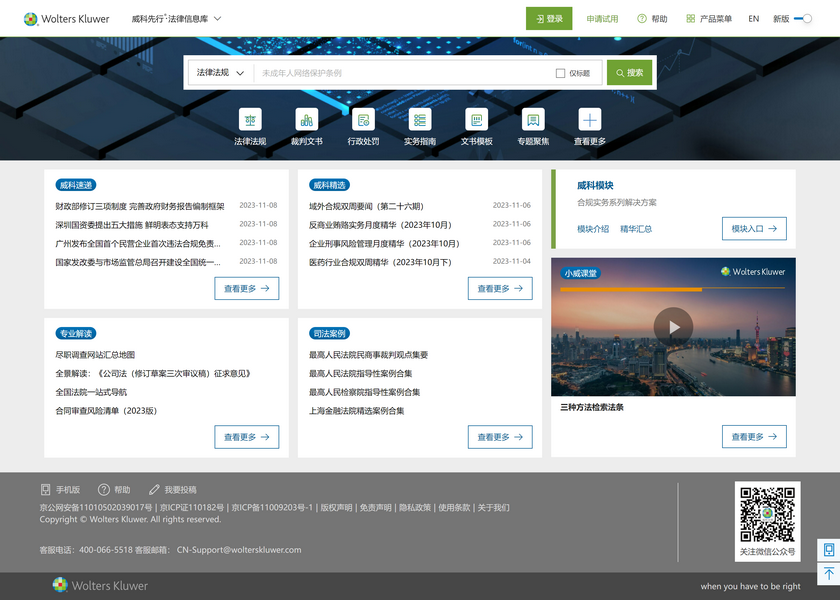Screen dimensions: 840x600
Task: Expand the 法律法规 search type dropdown
Action: pyautogui.click(x=220, y=73)
